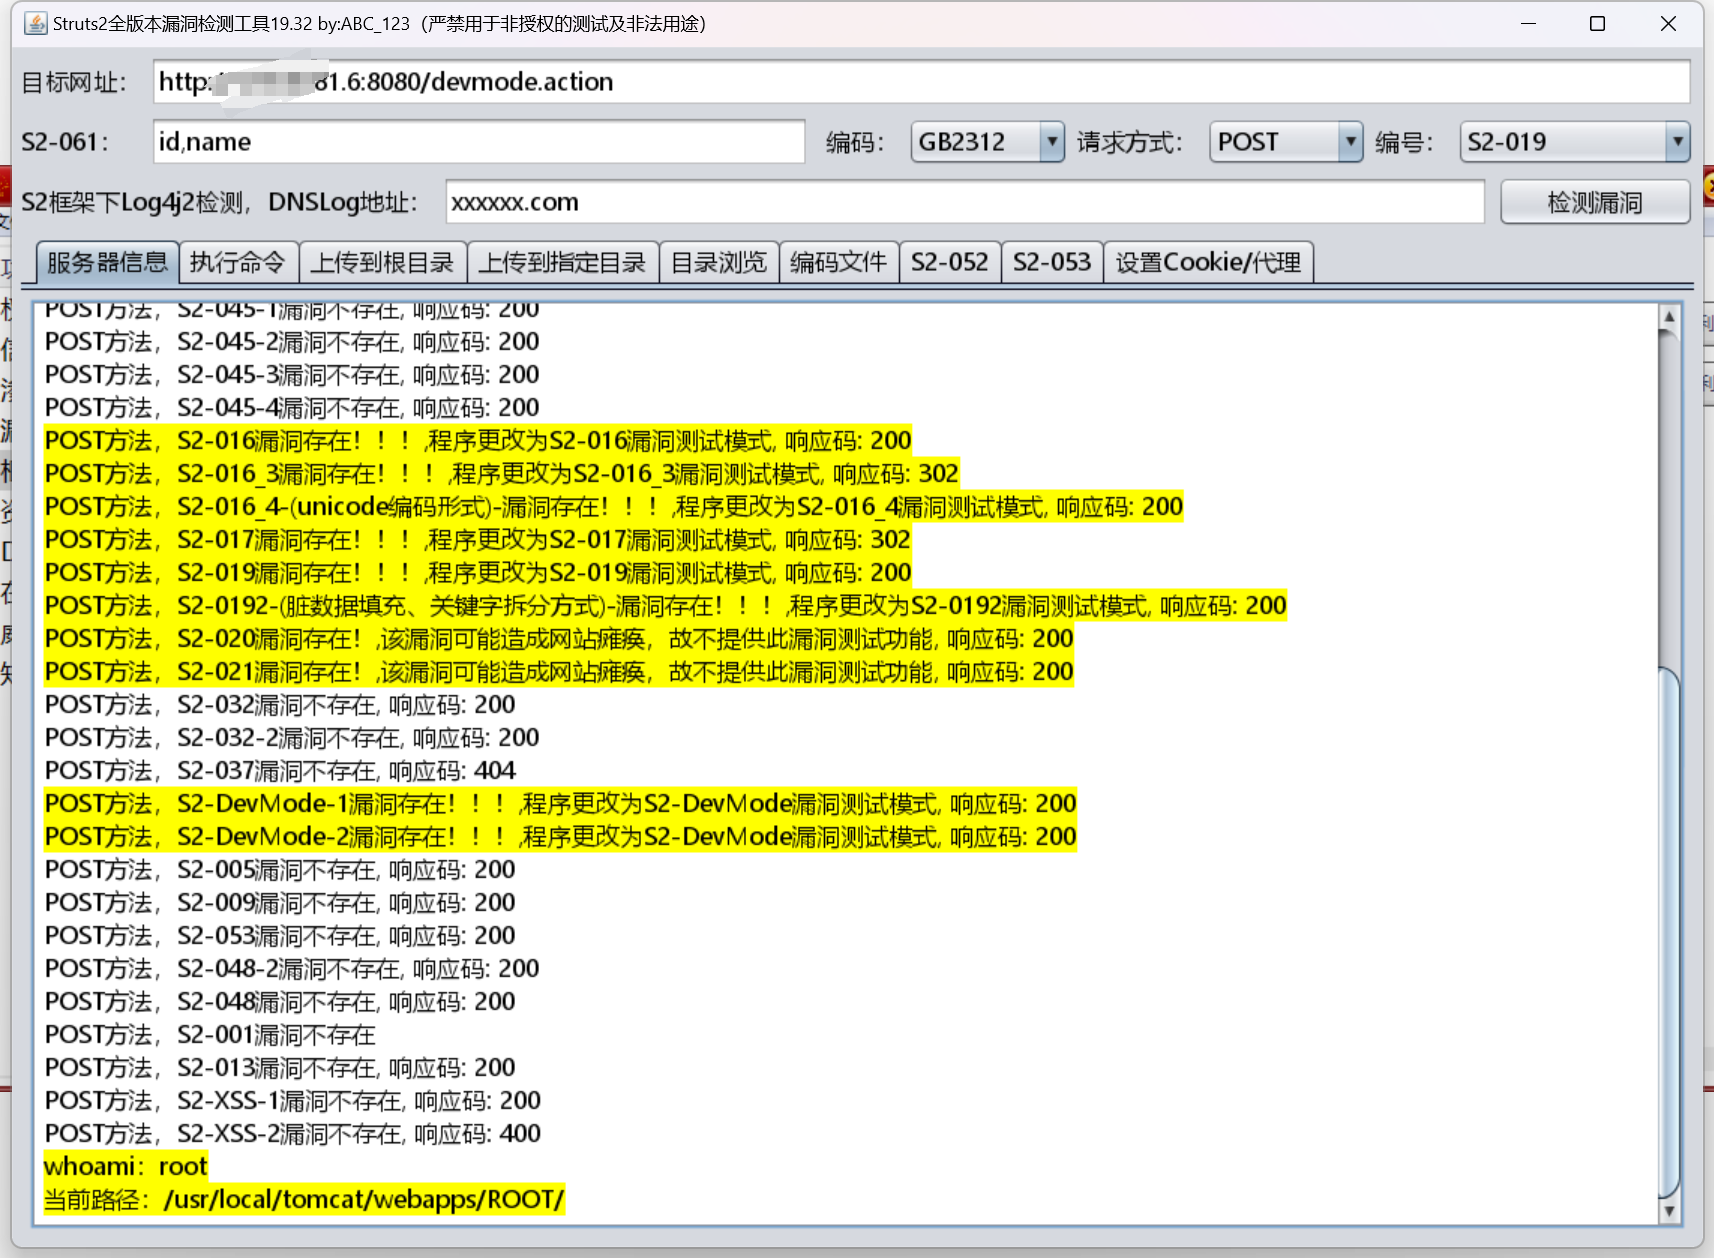The image size is (1714, 1258).
Task: Click the scrollbar up arrow
Action: pyautogui.click(x=1668, y=318)
